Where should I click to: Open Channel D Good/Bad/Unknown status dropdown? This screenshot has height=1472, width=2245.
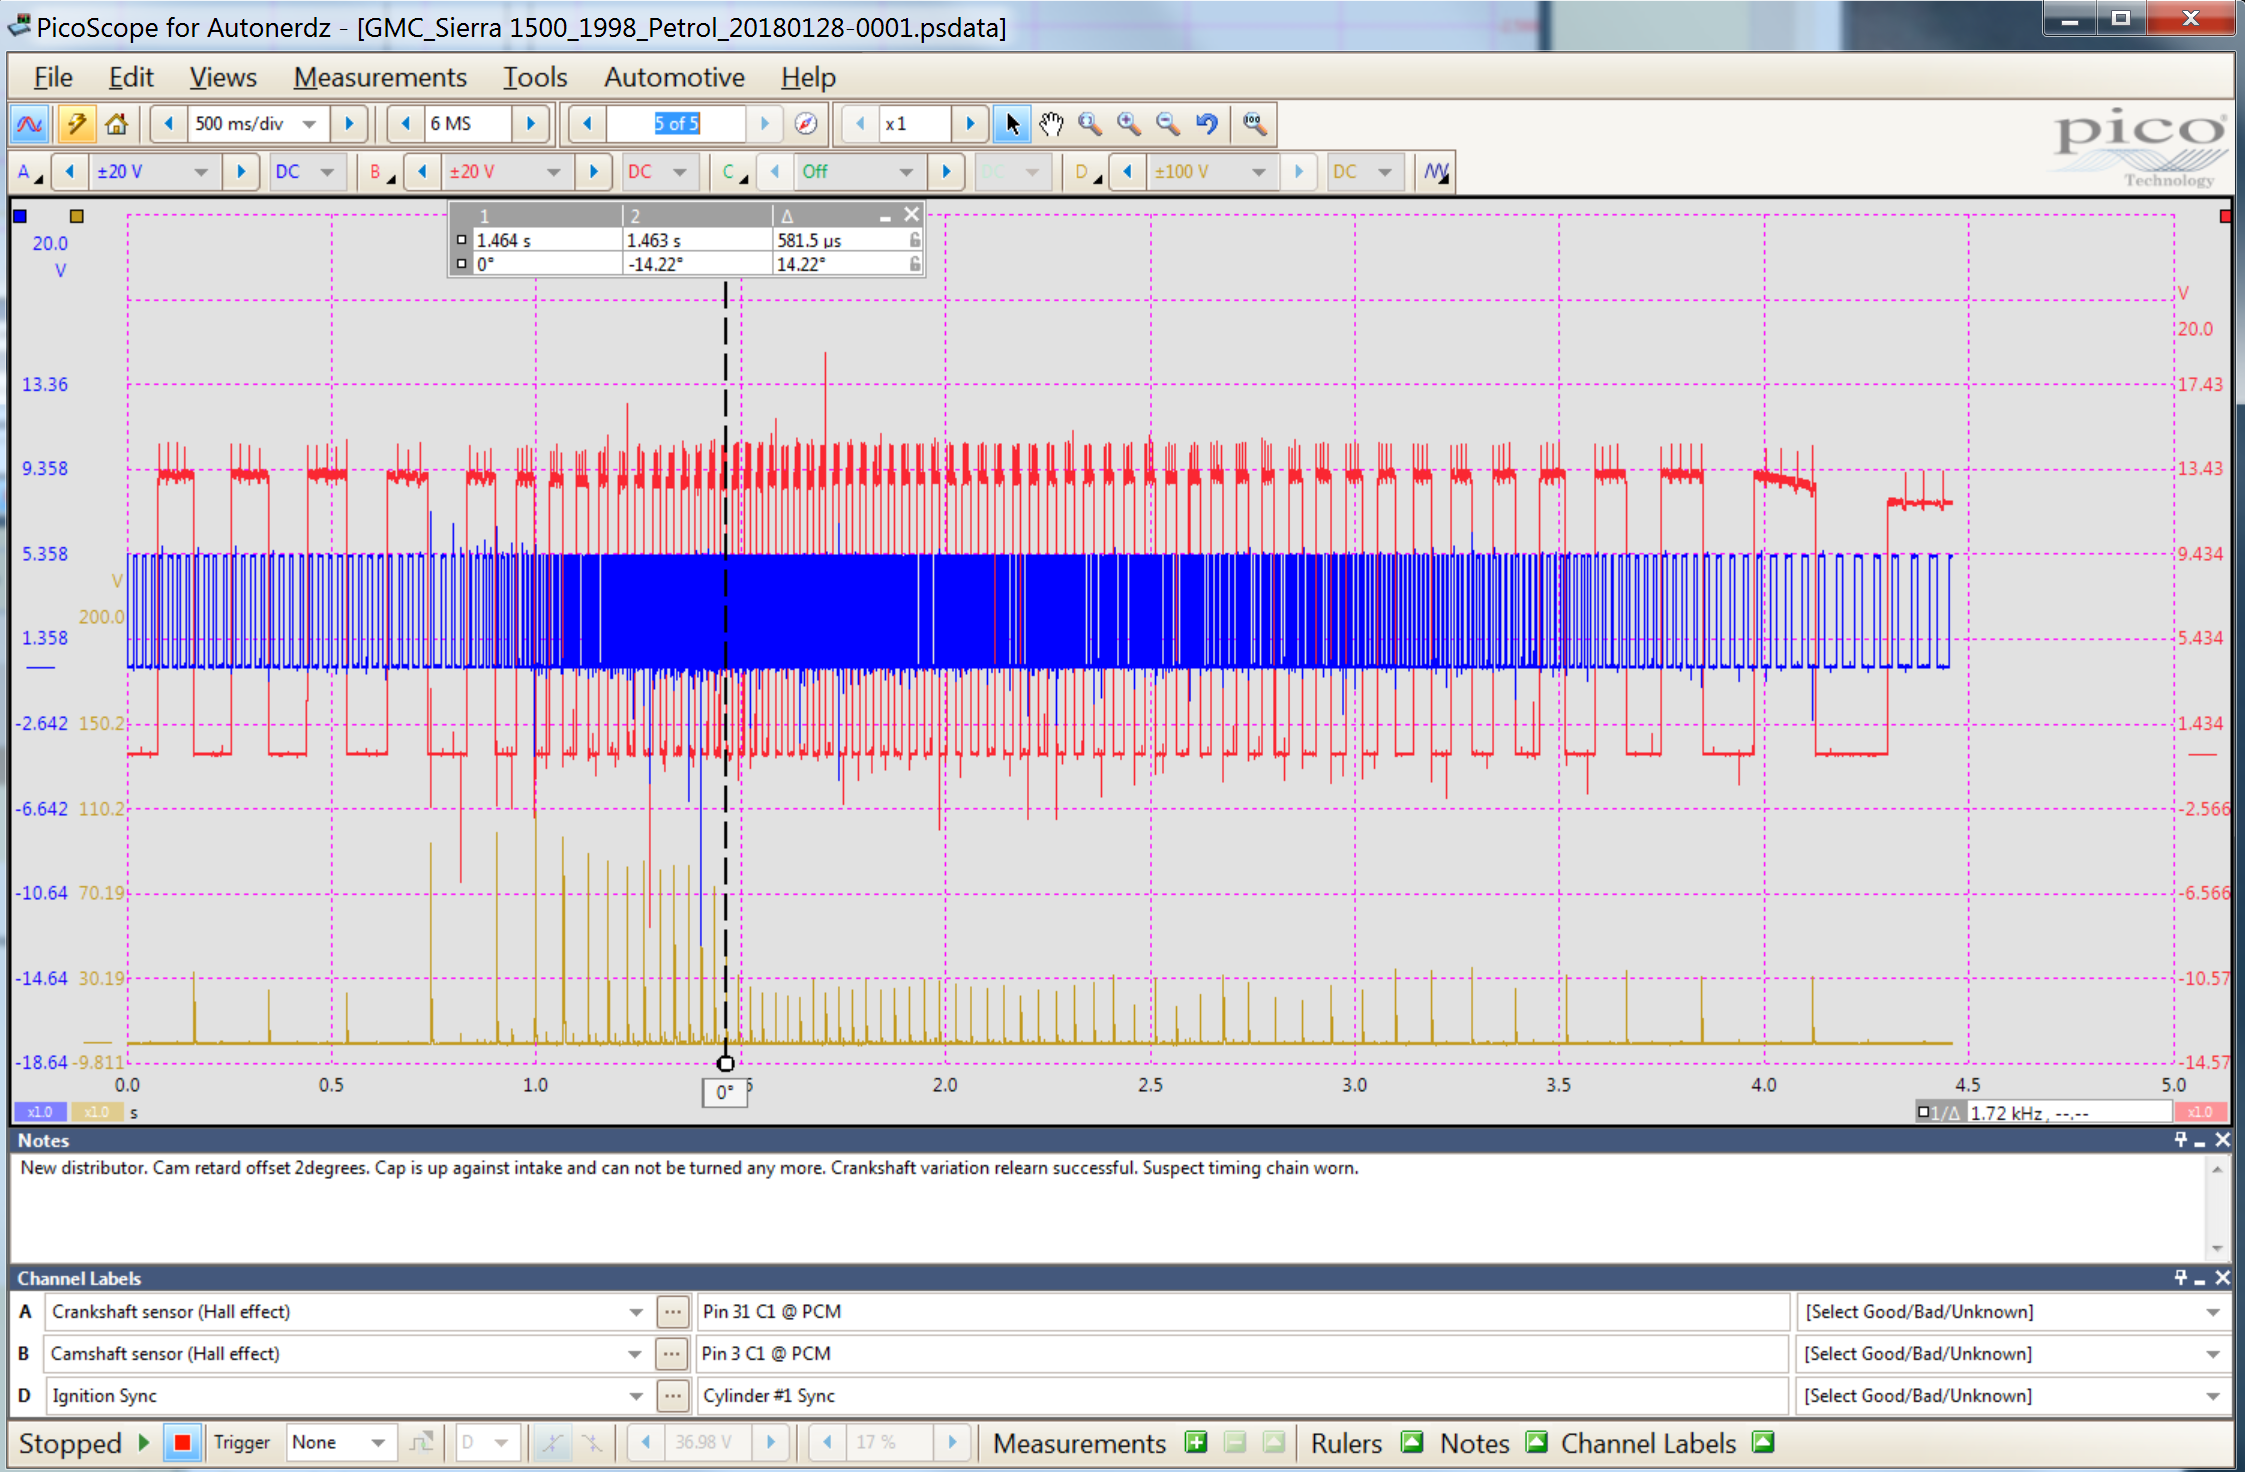pyautogui.click(x=2212, y=1396)
